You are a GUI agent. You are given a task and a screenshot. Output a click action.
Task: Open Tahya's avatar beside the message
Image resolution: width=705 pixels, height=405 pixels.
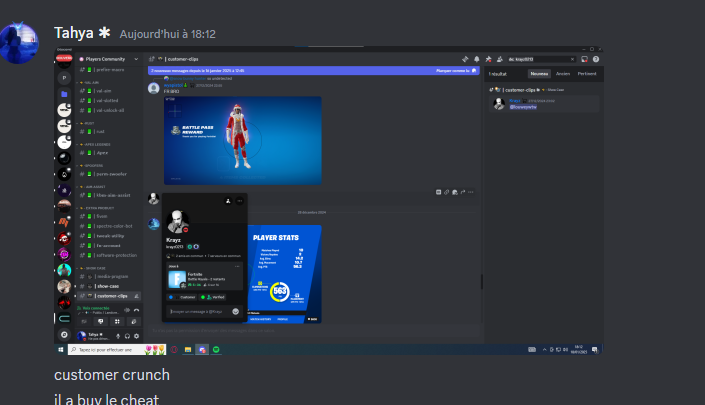18,43
